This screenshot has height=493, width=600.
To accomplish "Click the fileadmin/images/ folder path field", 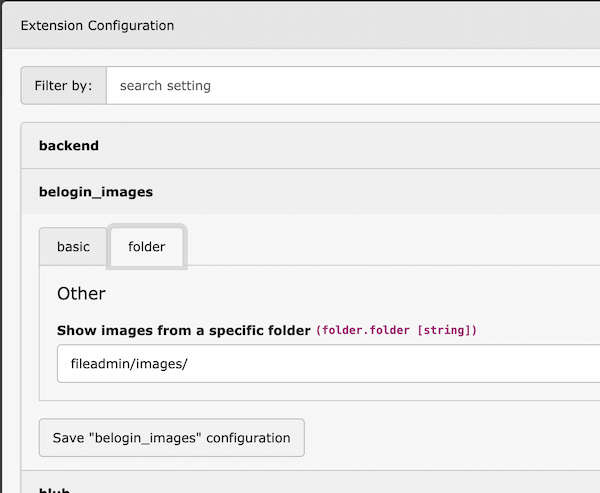I will tap(330, 363).
